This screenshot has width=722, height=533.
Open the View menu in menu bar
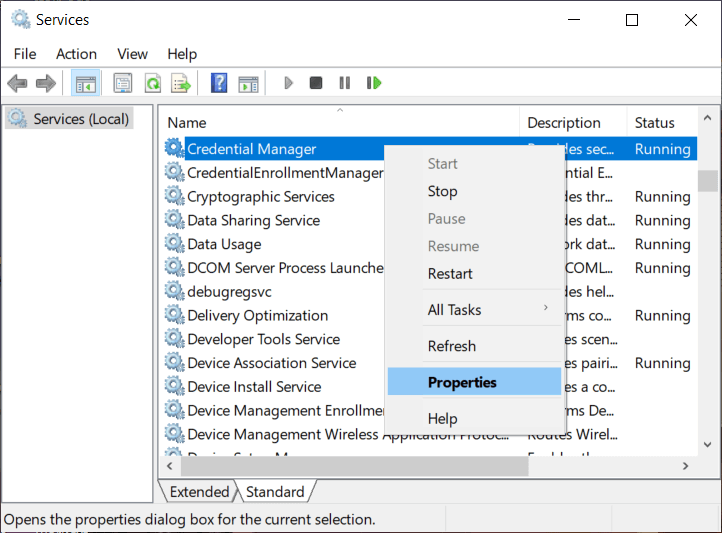coord(132,54)
